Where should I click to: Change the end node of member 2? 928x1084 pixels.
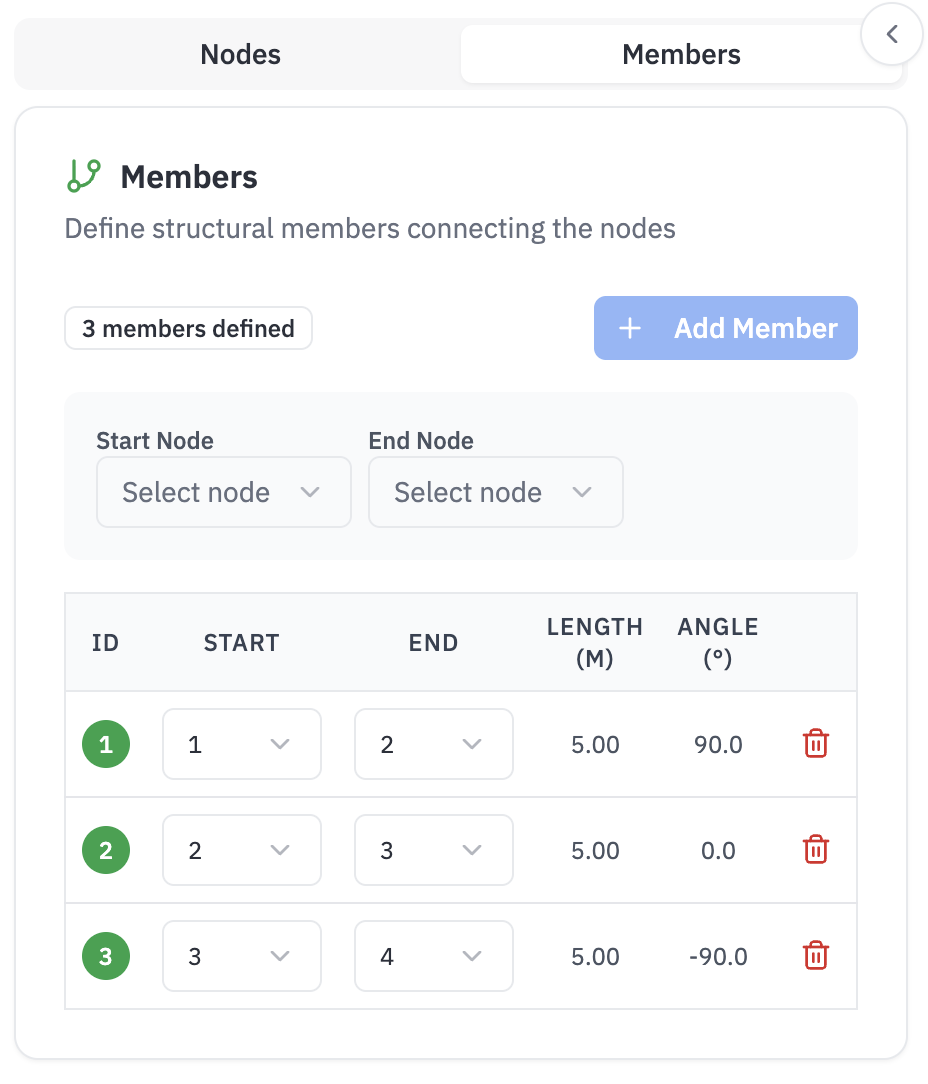click(433, 850)
